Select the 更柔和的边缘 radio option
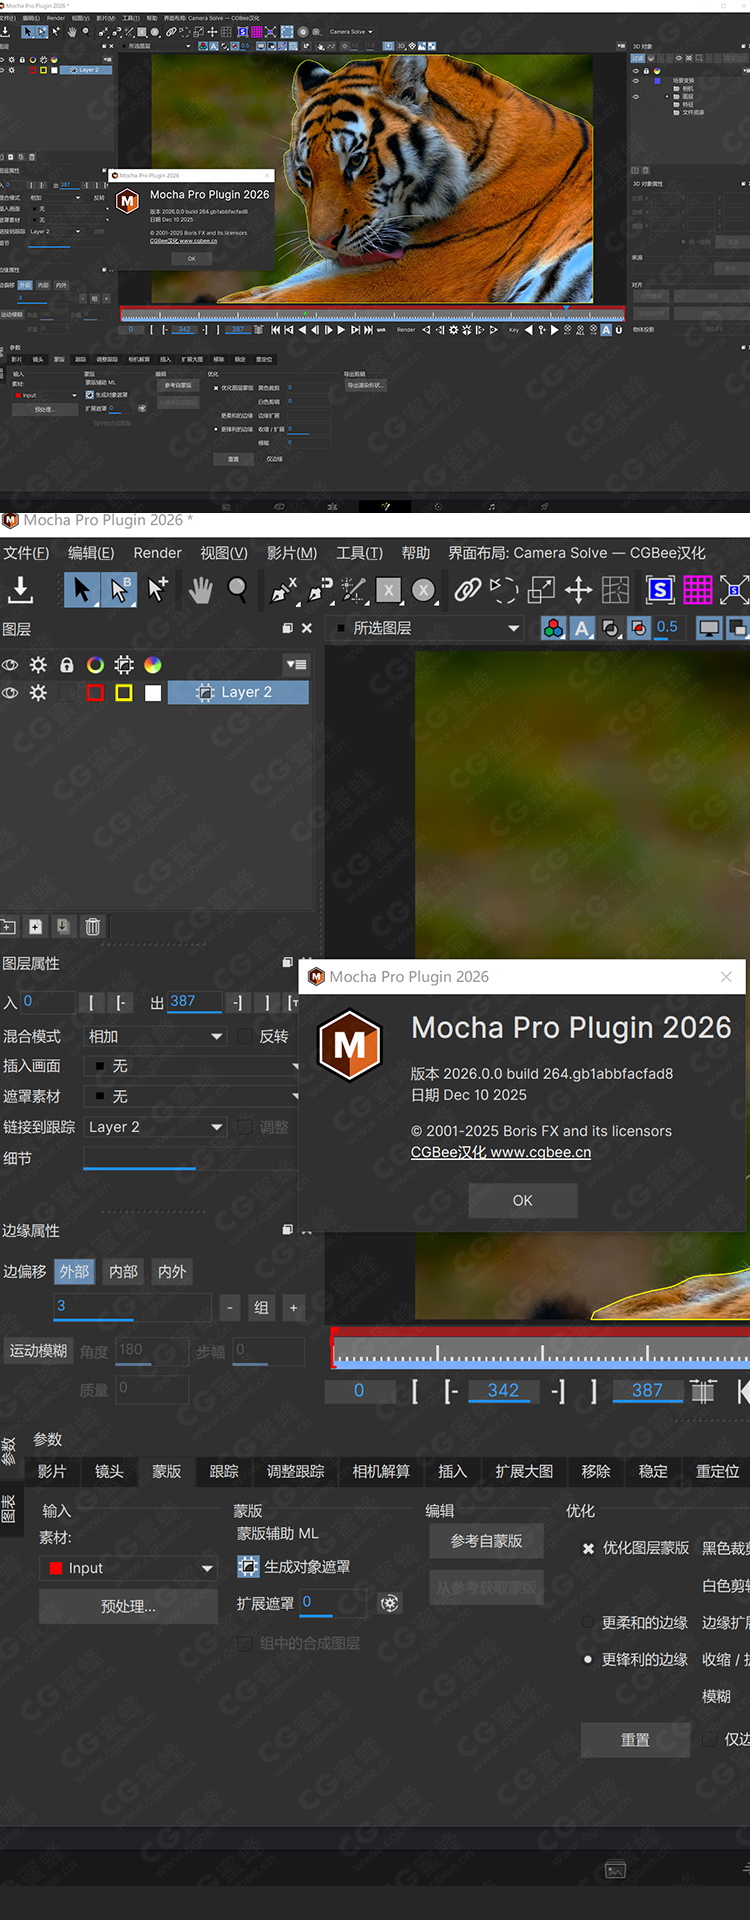This screenshot has width=750, height=1920. pos(588,1623)
